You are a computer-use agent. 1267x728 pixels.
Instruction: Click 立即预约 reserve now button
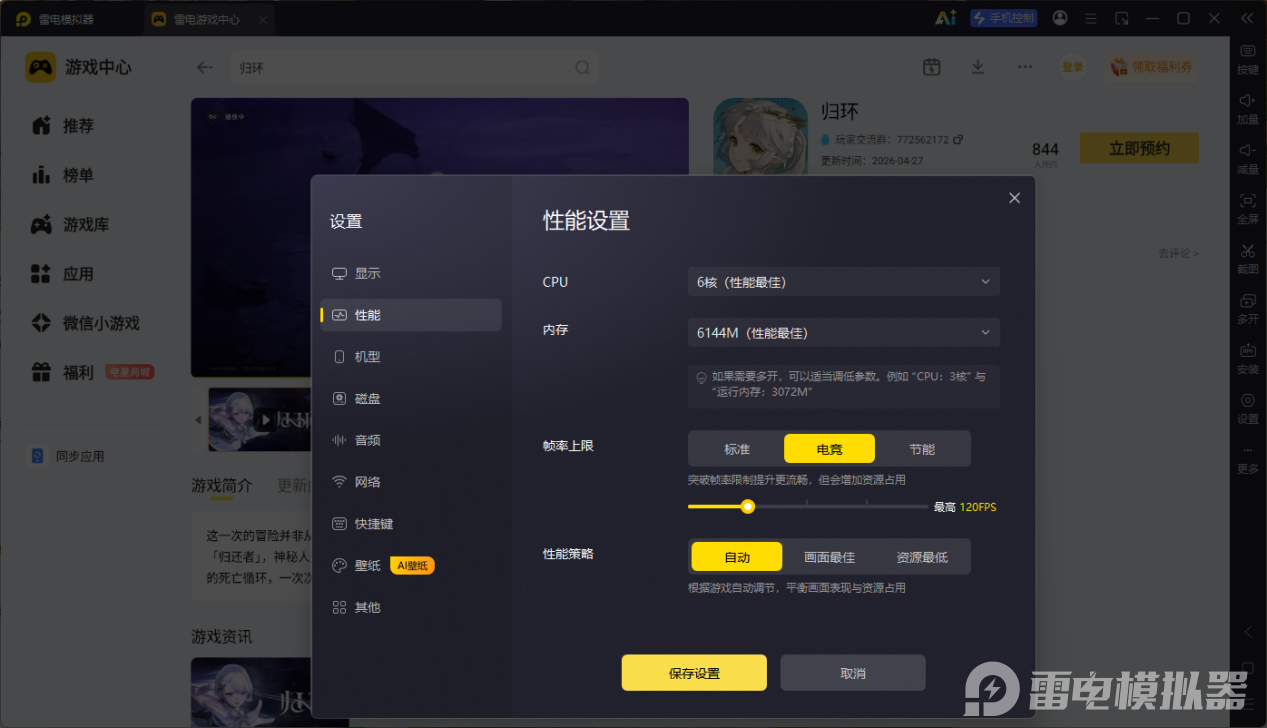pyautogui.click(x=1139, y=148)
